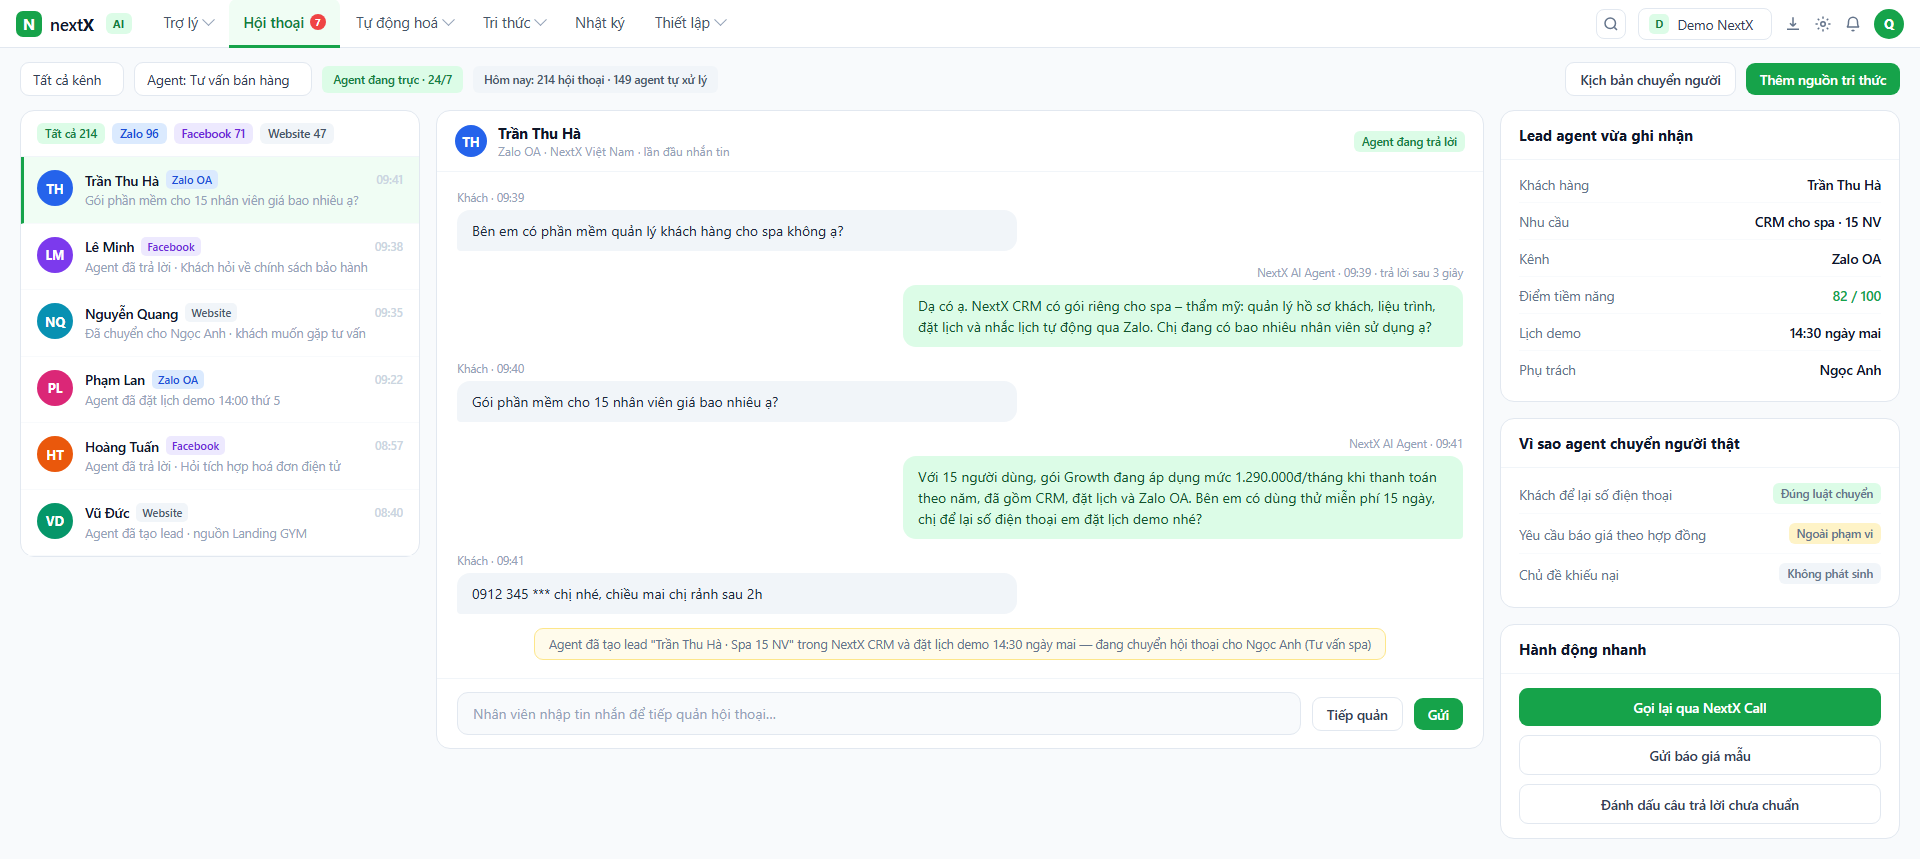This screenshot has width=1920, height=859.
Task: Open Trần Thu Hà avatar in chat header
Action: pyautogui.click(x=471, y=142)
